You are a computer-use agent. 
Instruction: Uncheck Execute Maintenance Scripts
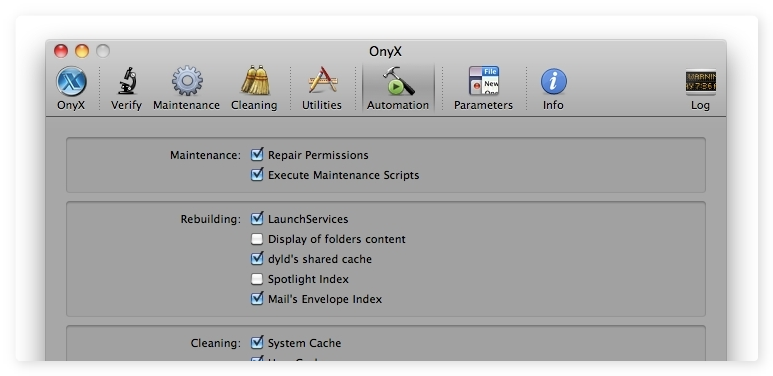[257, 174]
